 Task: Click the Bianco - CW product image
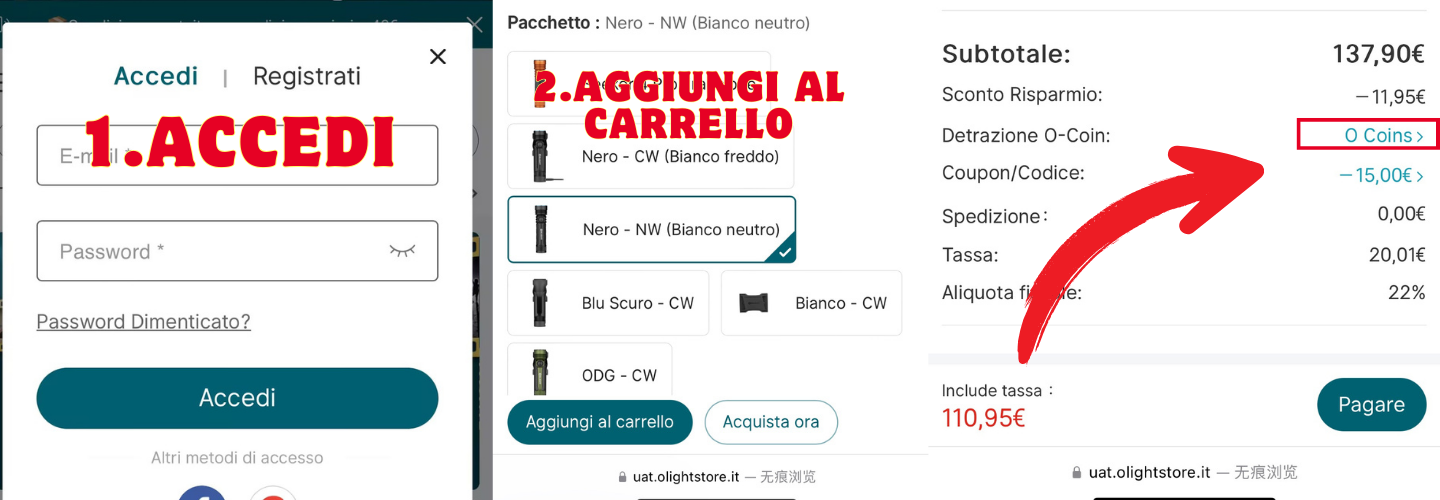pyautogui.click(x=753, y=303)
